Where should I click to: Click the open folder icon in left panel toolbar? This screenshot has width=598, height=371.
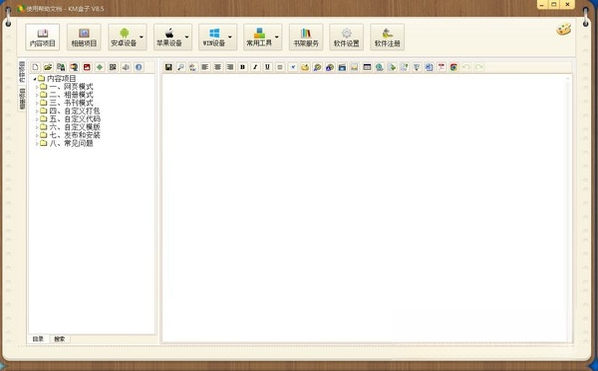[48, 67]
